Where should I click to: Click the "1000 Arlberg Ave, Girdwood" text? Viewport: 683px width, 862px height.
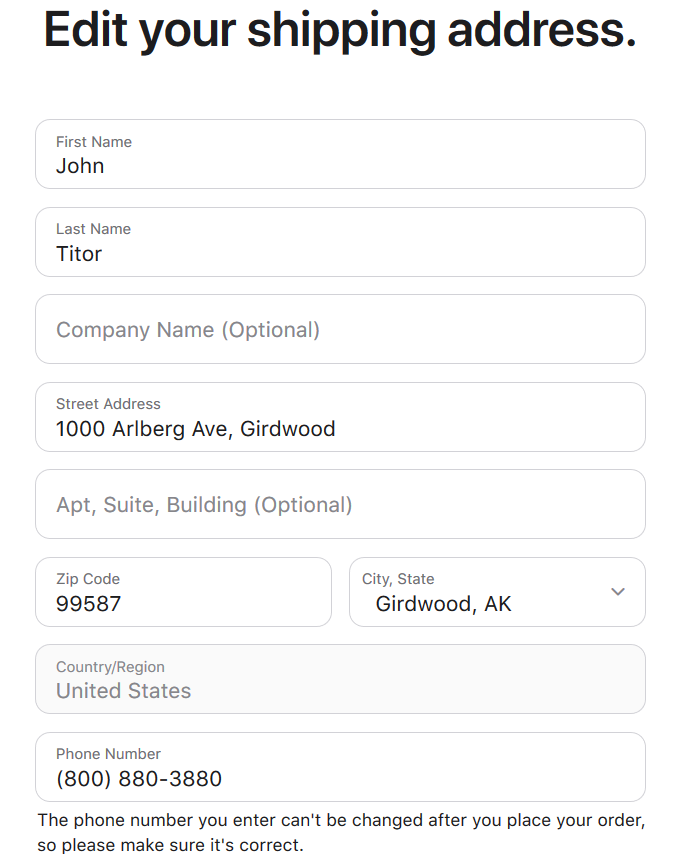[x=196, y=429]
